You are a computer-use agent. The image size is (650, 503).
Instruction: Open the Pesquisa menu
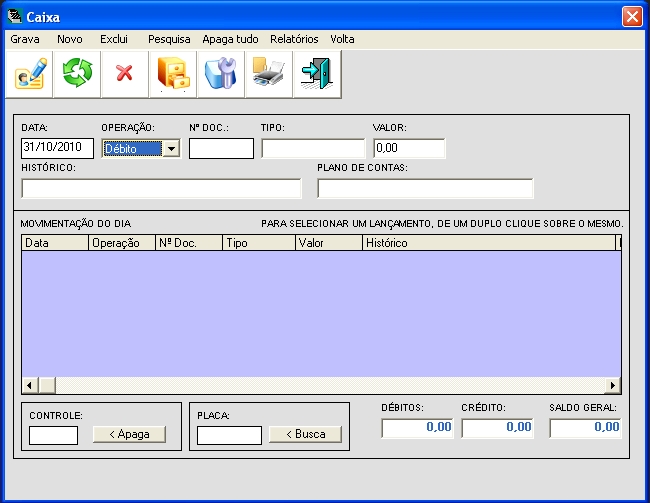click(x=169, y=39)
